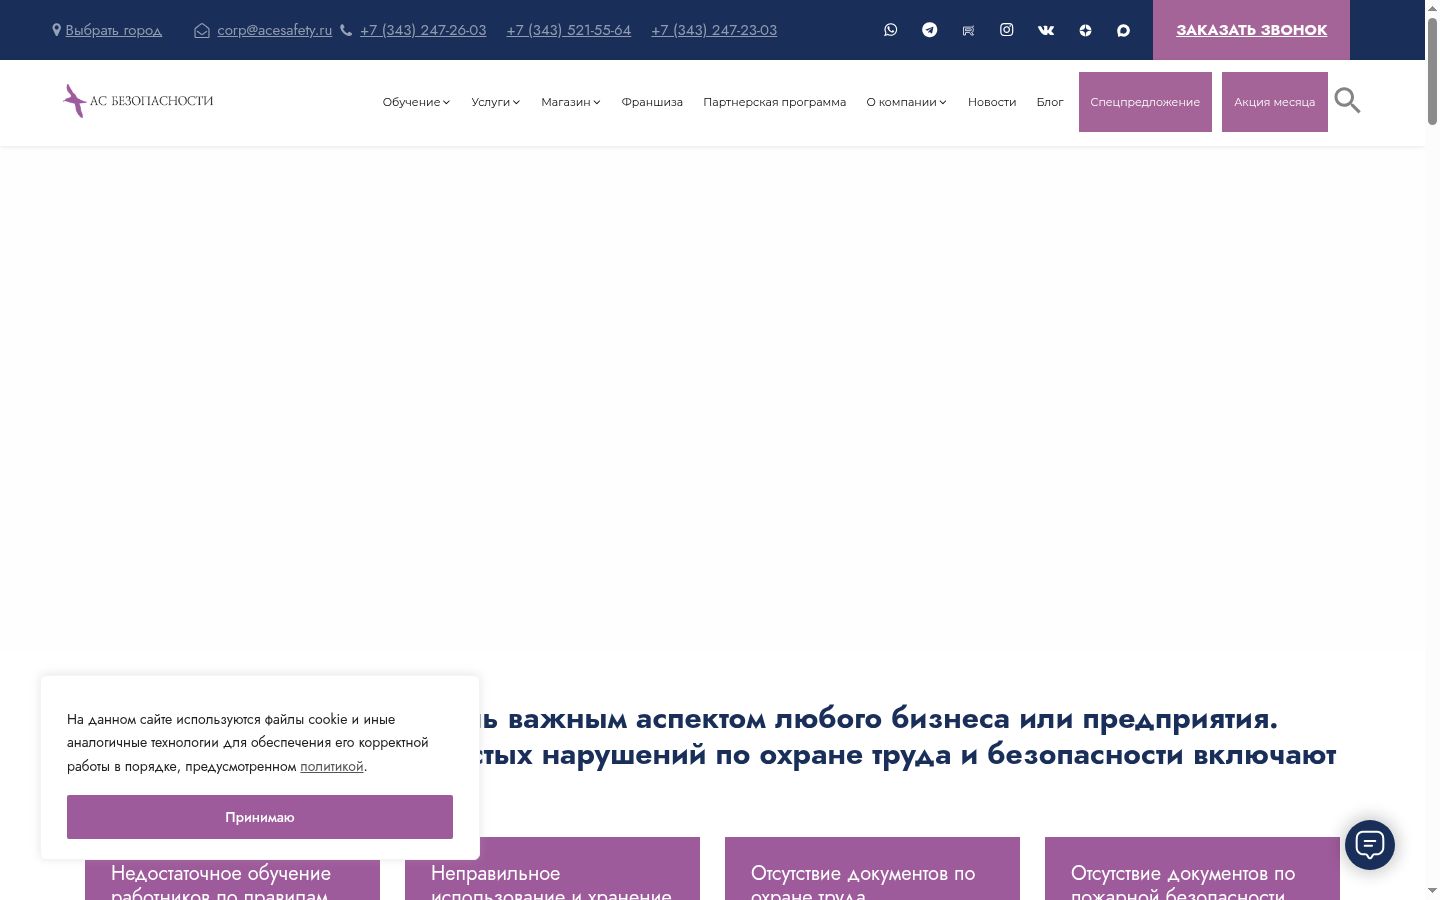
Task: Open the Dzen icon link
Action: point(1085,30)
